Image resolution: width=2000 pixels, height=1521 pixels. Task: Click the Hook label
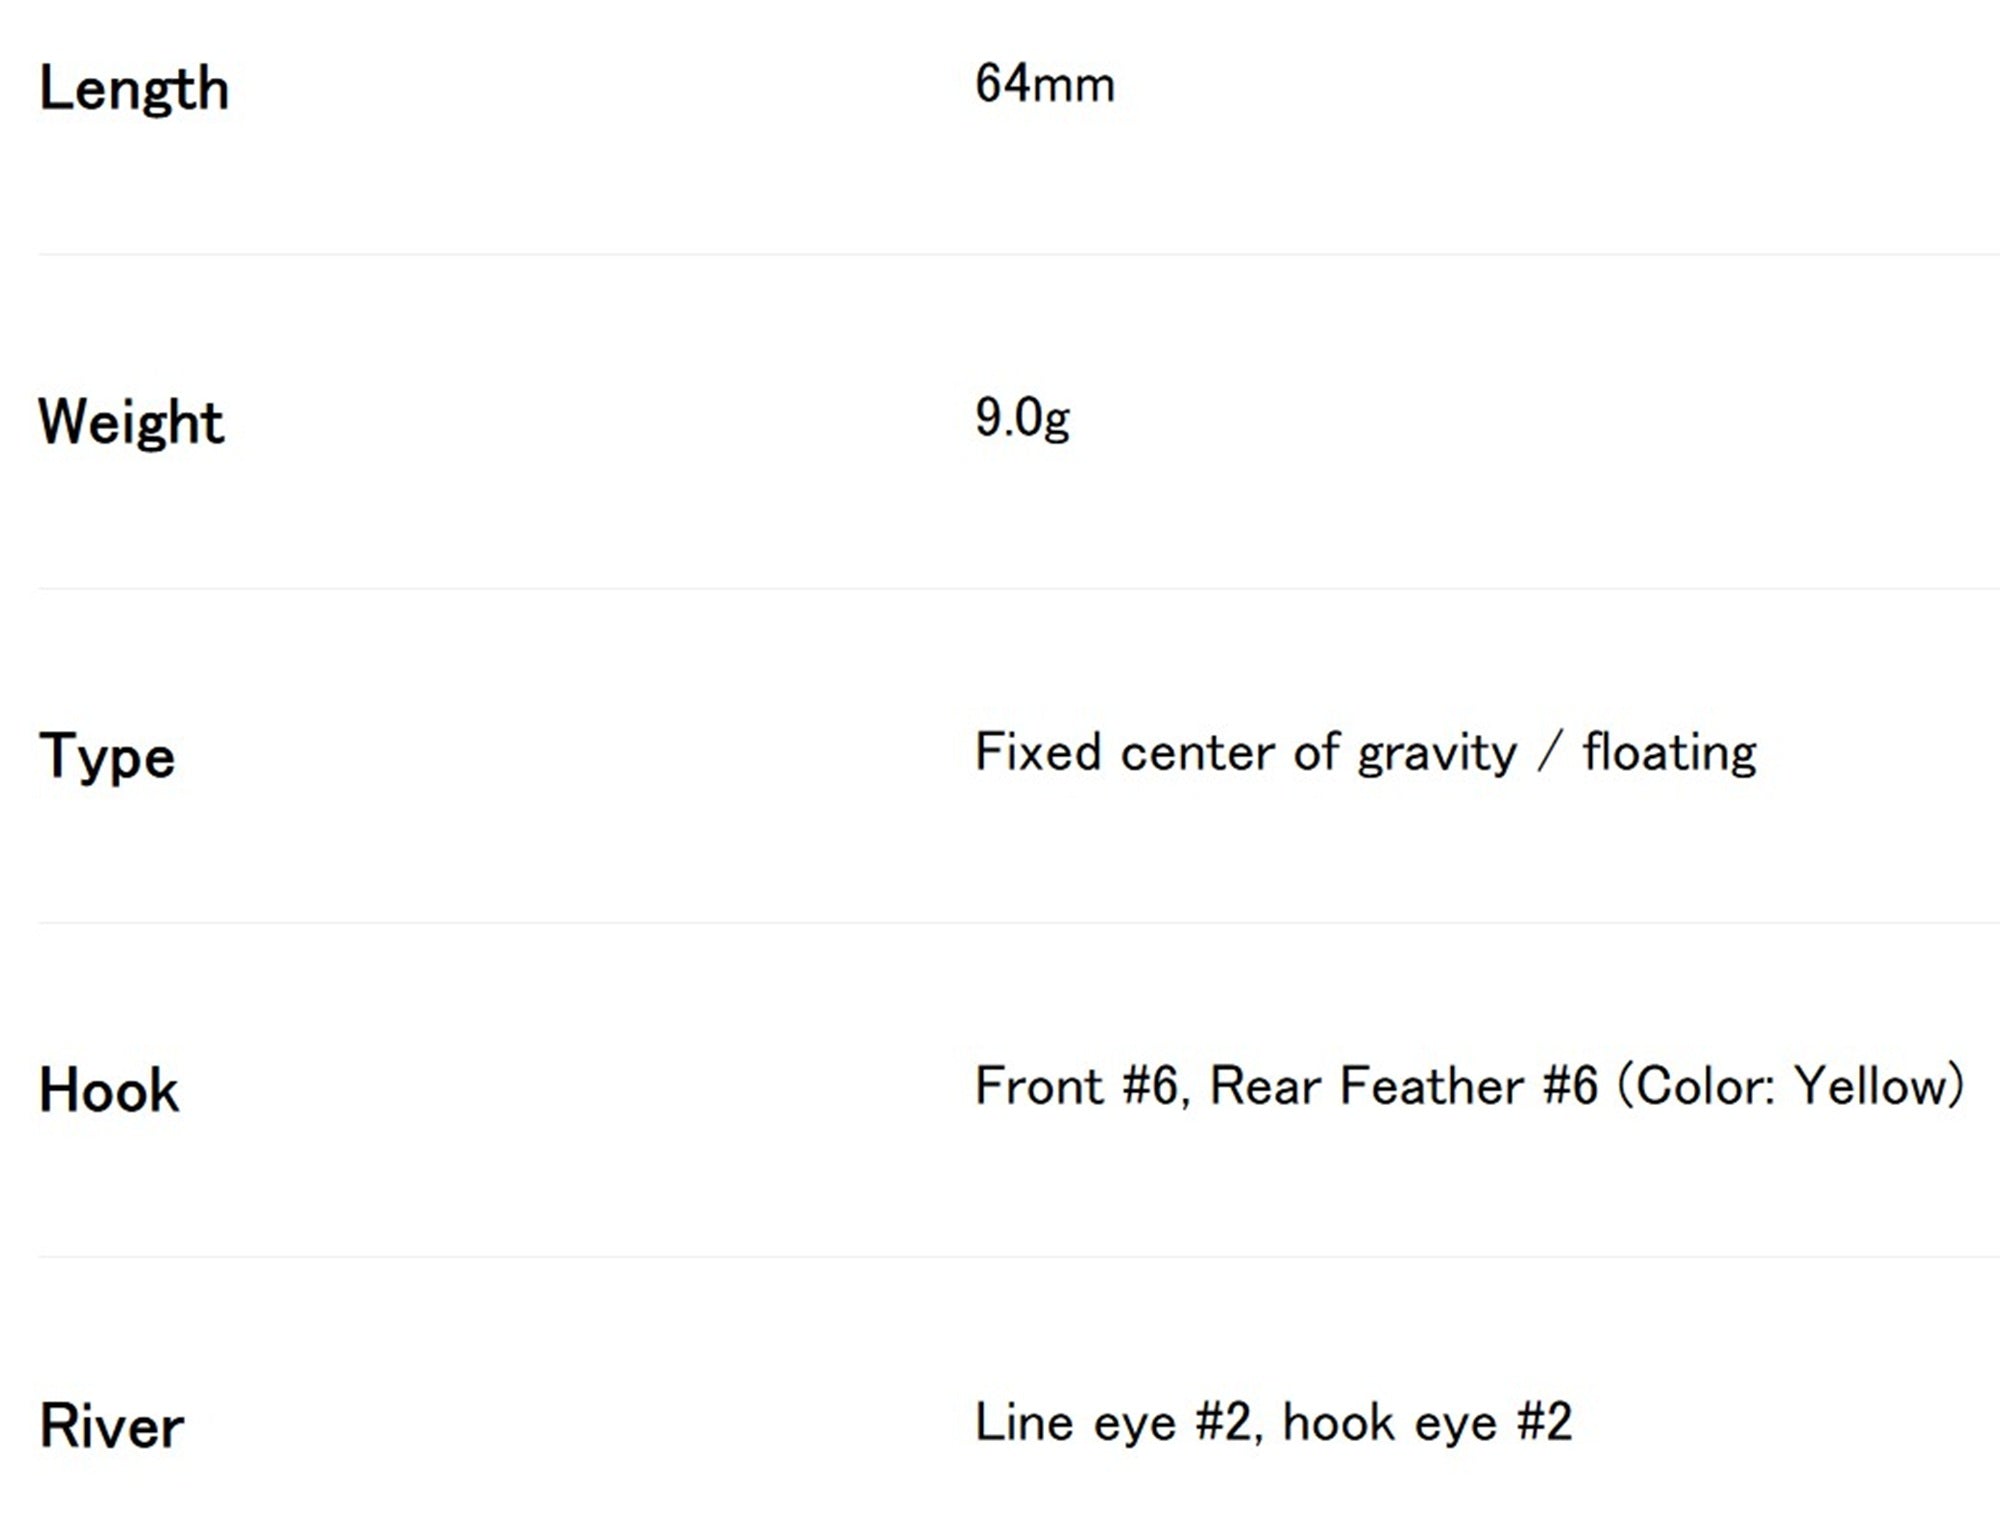108,1091
